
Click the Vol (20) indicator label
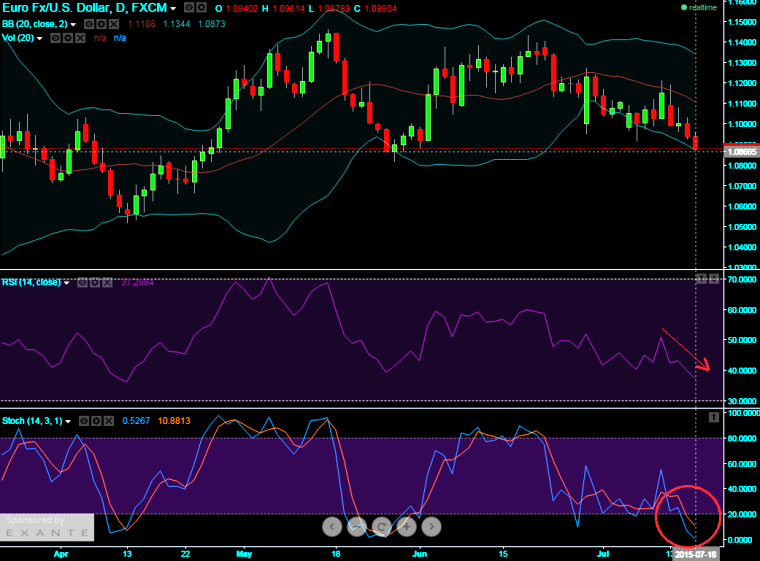[18, 38]
